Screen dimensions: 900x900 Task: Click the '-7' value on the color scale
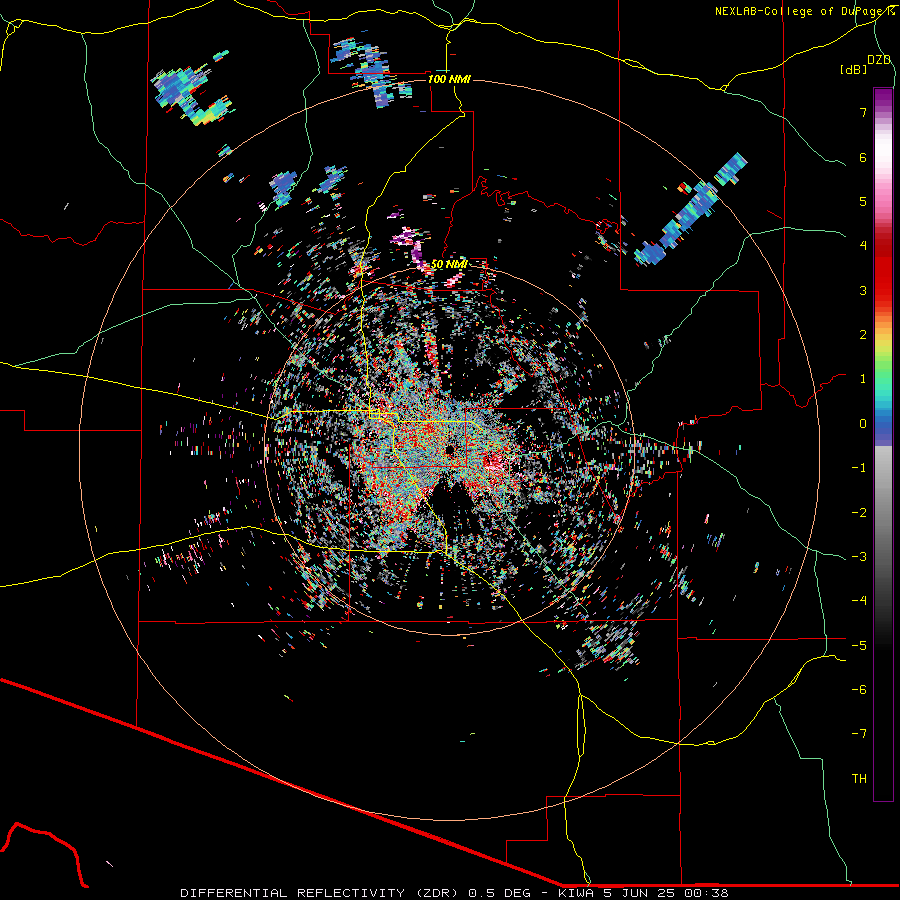(x=859, y=734)
